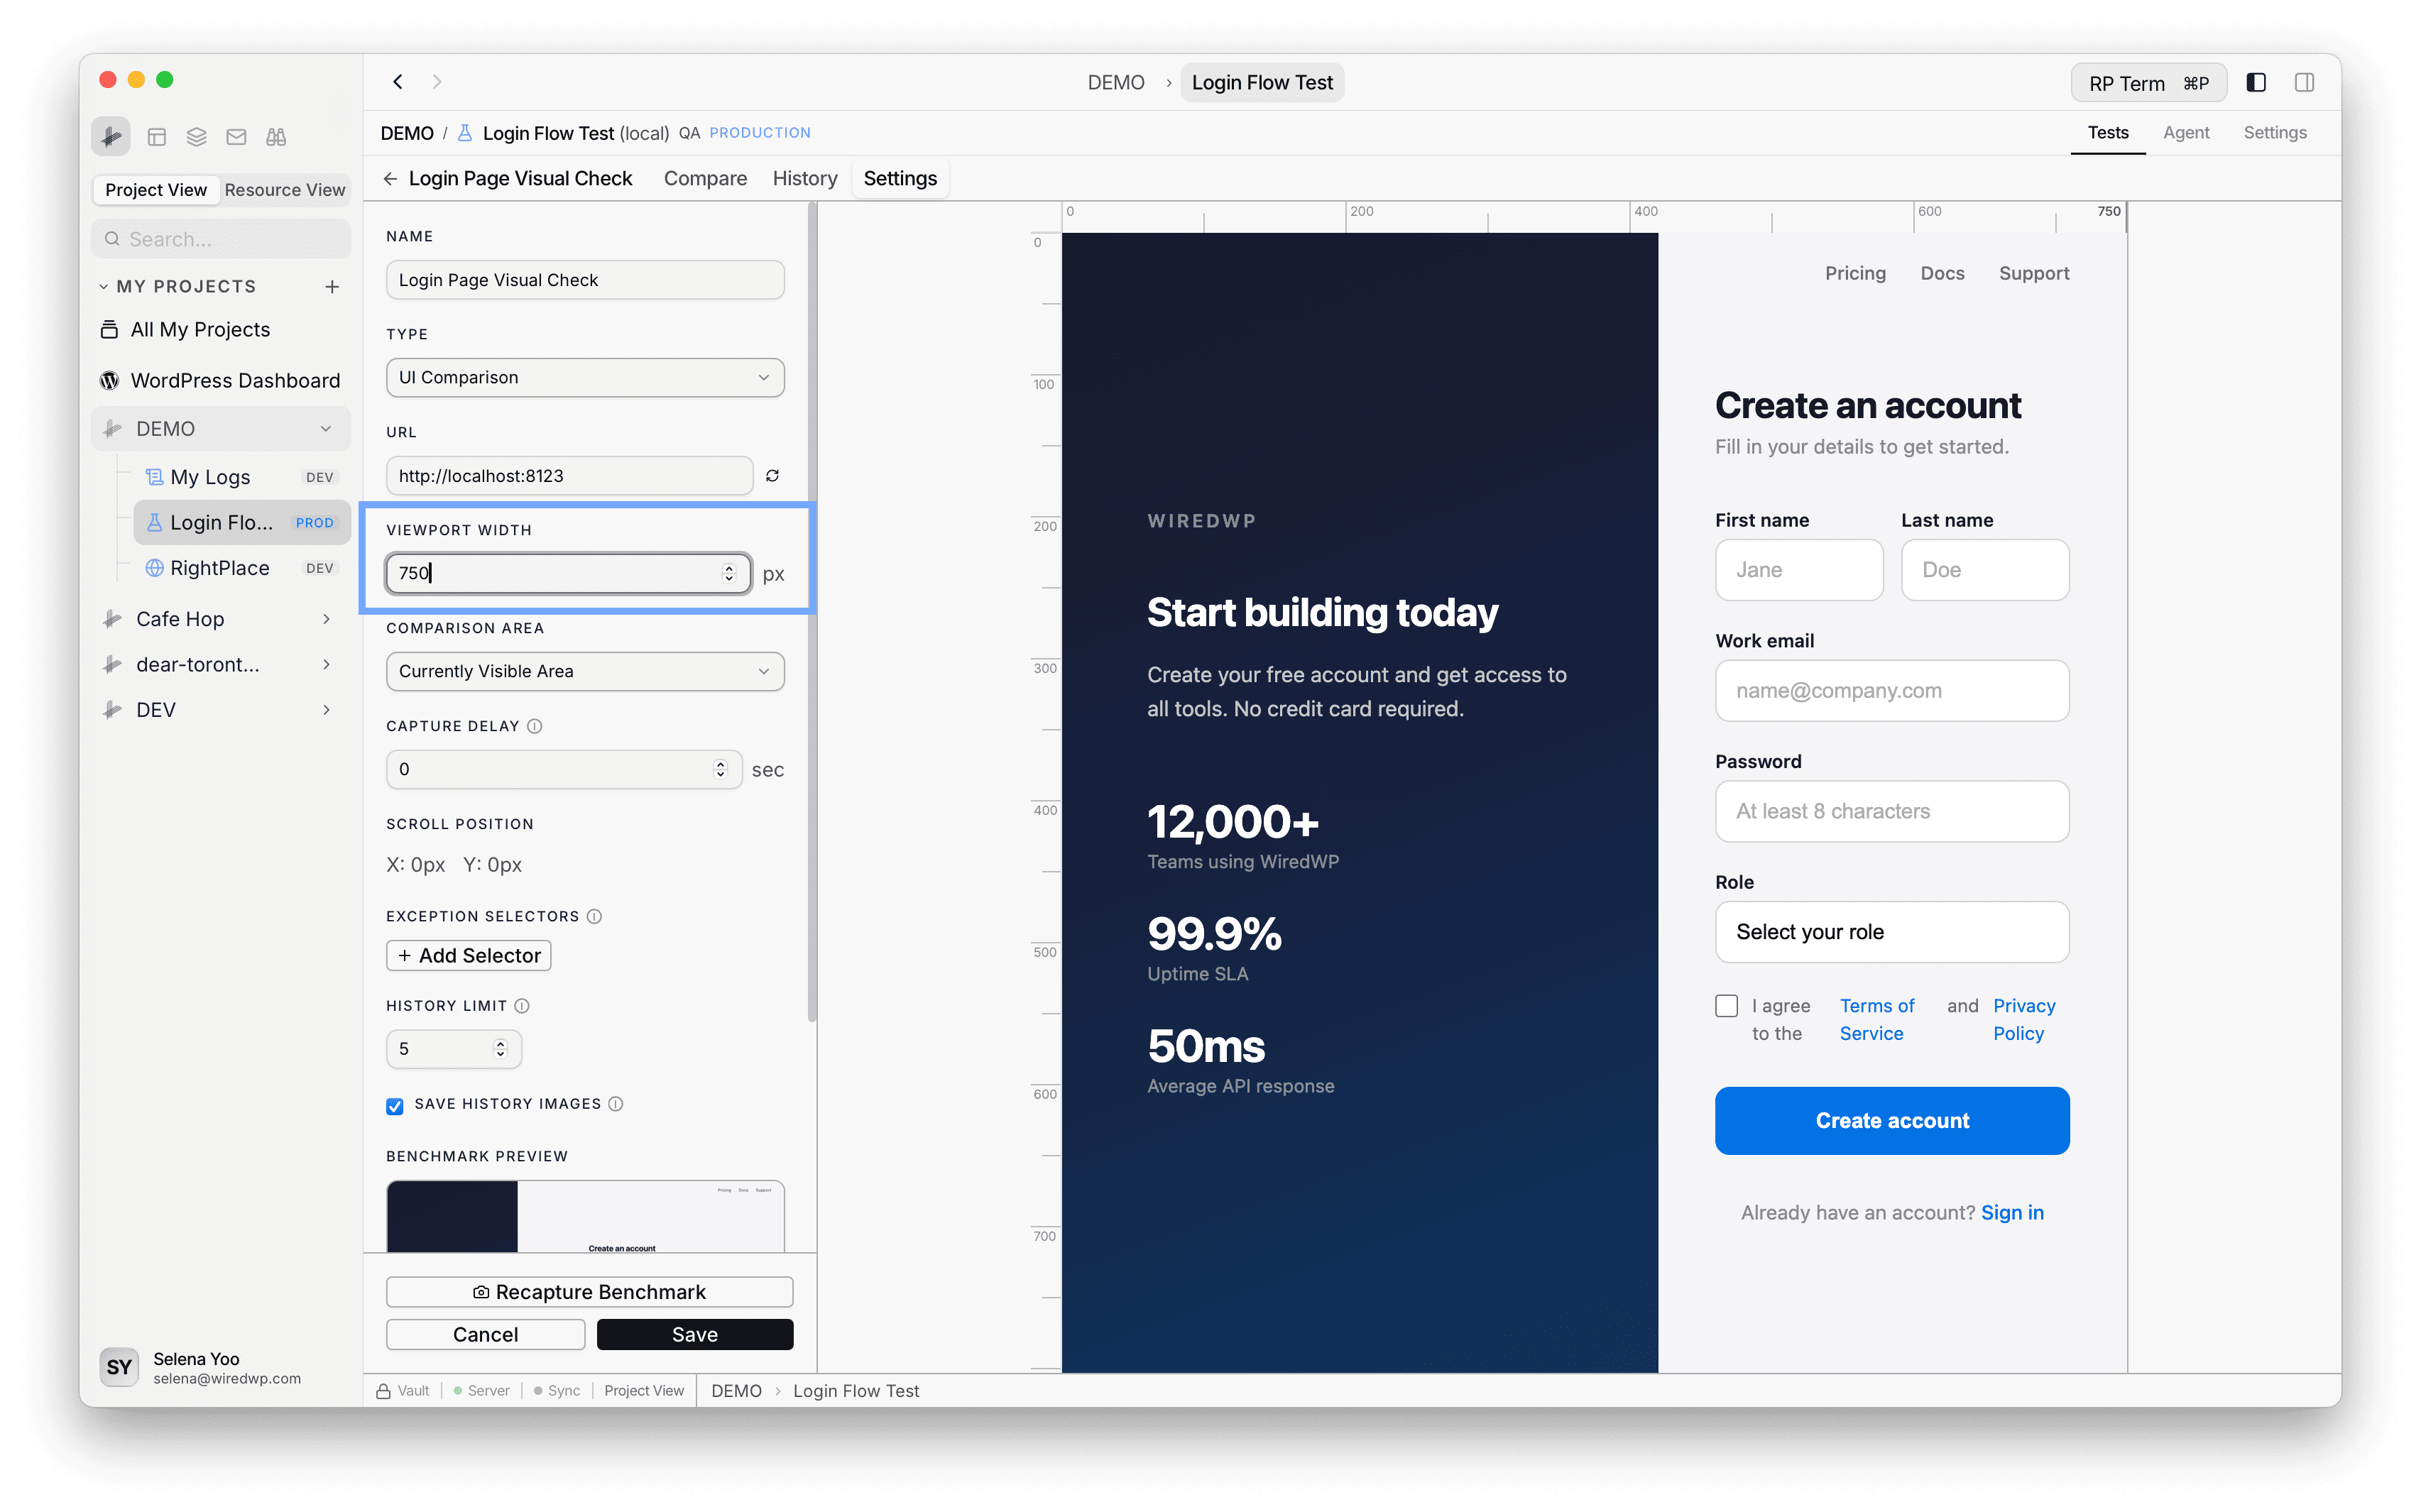Screen dimensions: 2421x1512
Task: Collapse the MY PROJECTS section
Action: (104, 287)
